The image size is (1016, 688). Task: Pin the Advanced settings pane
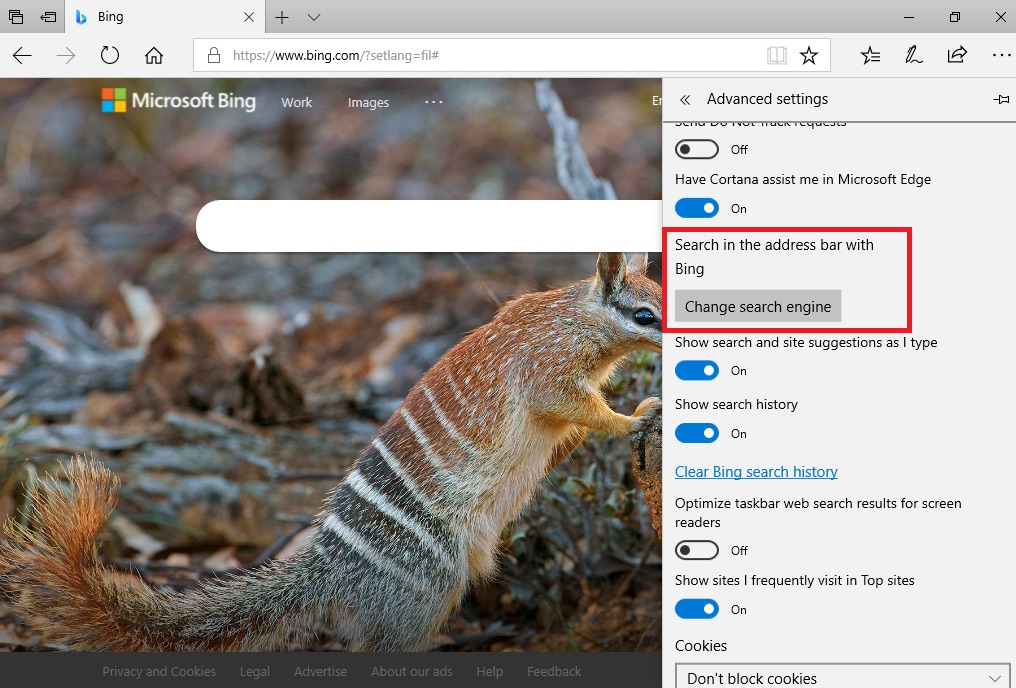coord(1000,100)
